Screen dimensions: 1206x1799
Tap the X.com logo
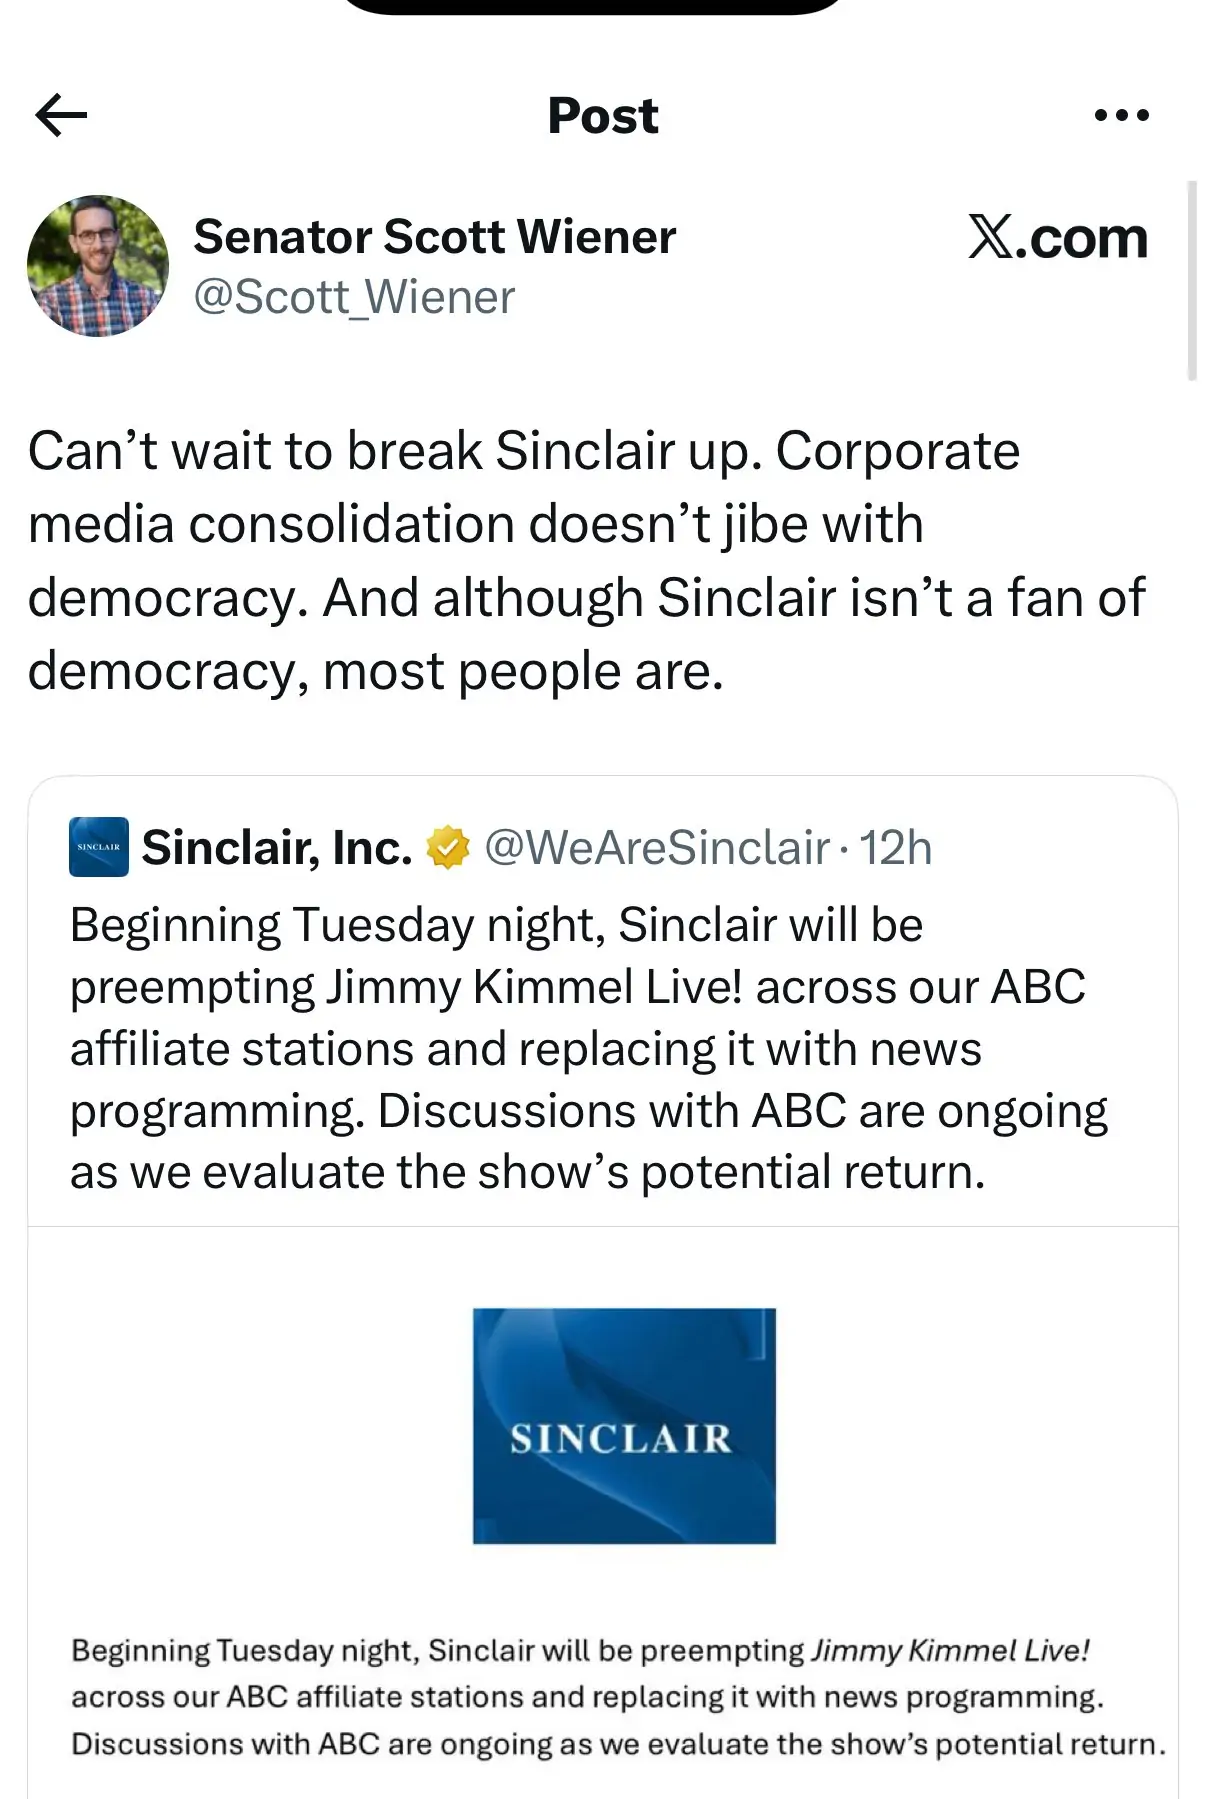(x=1057, y=238)
